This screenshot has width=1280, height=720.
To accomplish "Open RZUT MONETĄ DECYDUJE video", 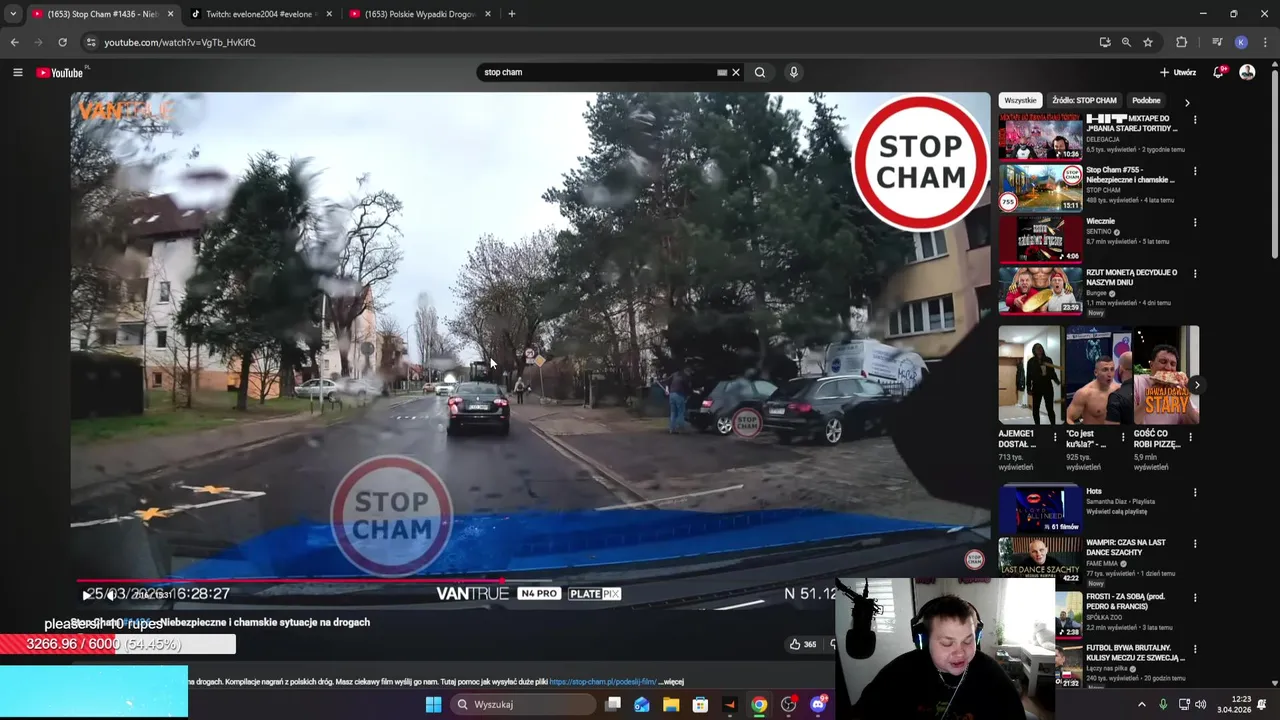I will (1040, 290).
